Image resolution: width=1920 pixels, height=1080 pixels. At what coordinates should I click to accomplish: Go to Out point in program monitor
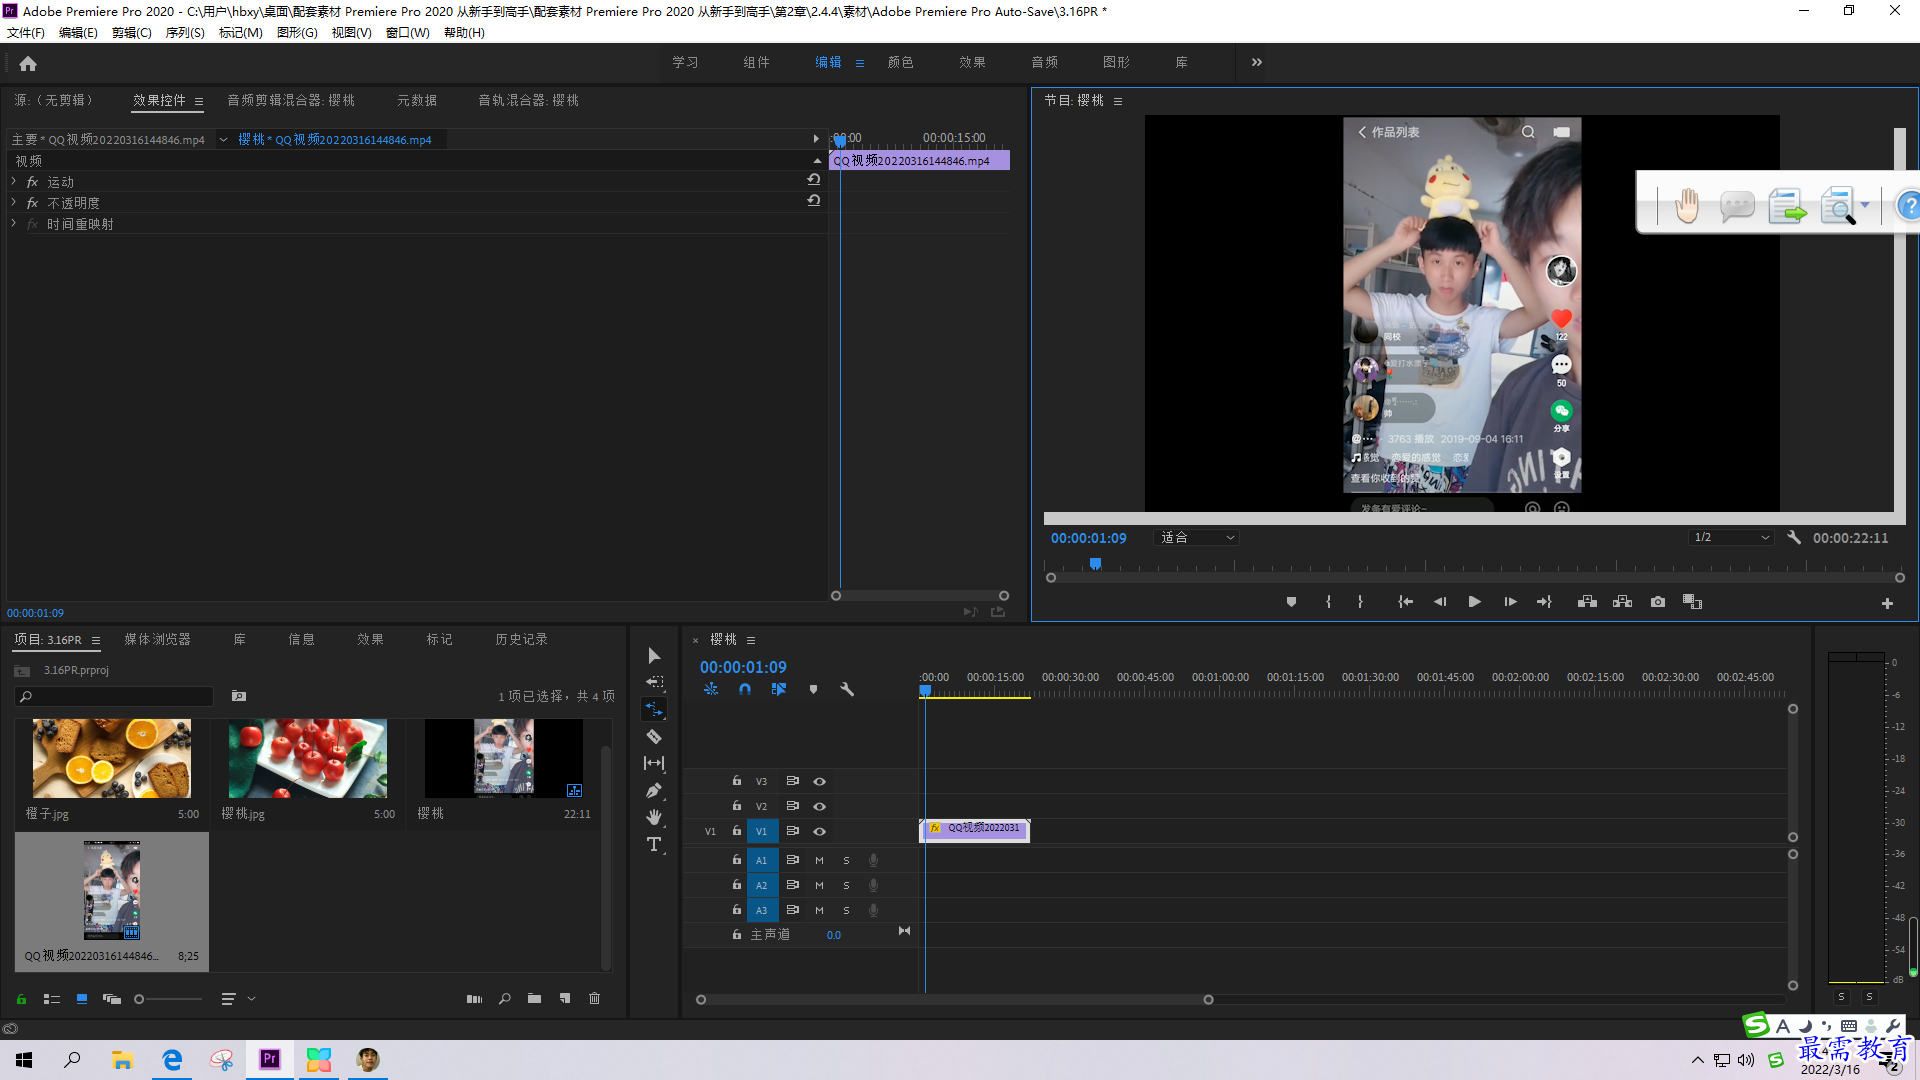click(1544, 602)
